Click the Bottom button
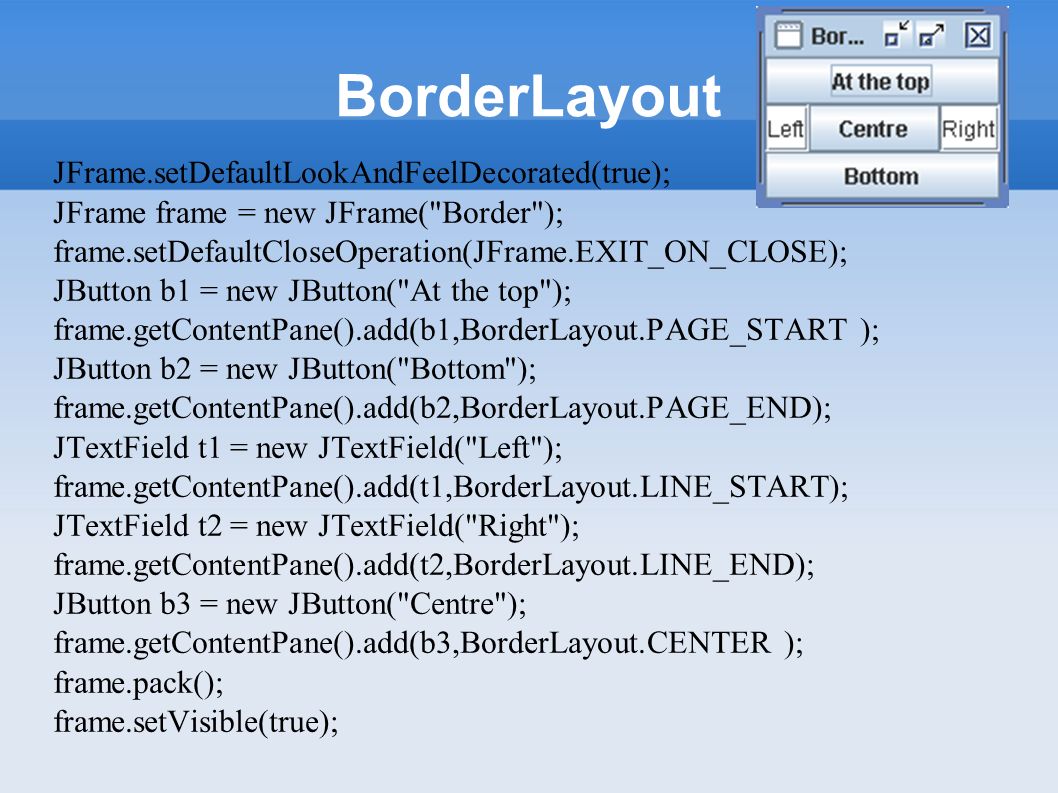1058x793 pixels. point(882,176)
